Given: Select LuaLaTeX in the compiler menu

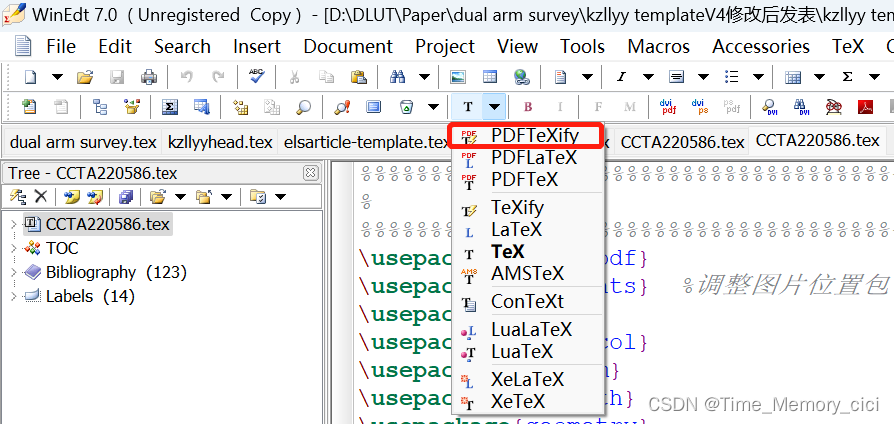Looking at the screenshot, I should (527, 330).
